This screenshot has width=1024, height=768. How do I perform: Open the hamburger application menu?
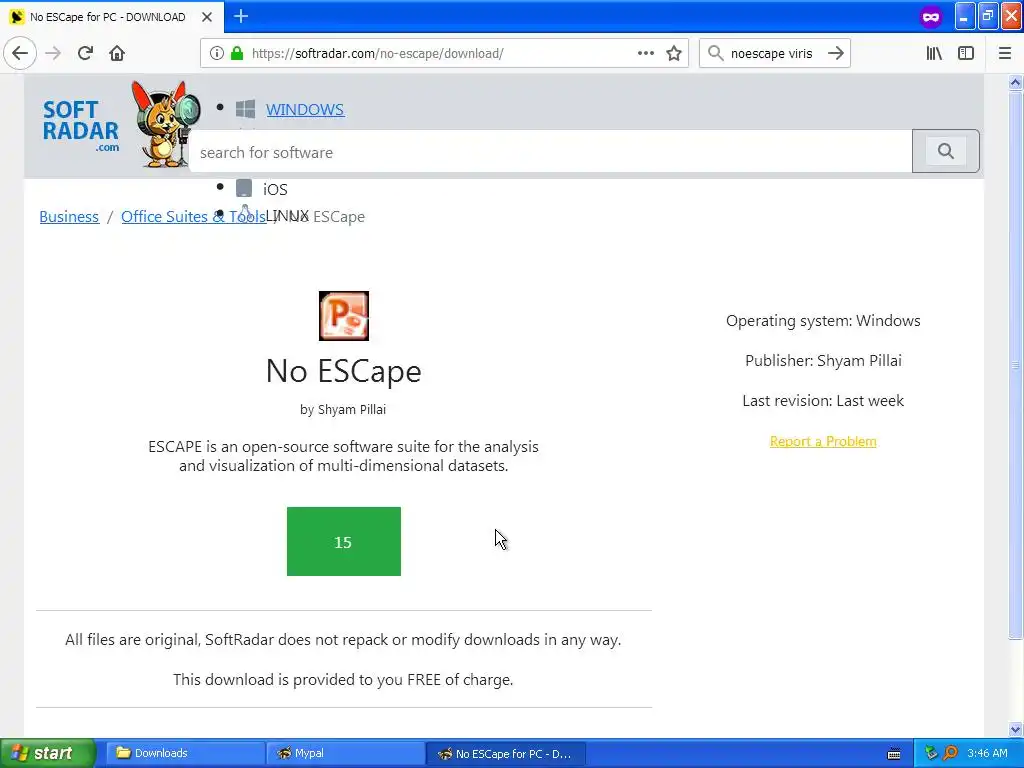pyautogui.click(x=1005, y=53)
